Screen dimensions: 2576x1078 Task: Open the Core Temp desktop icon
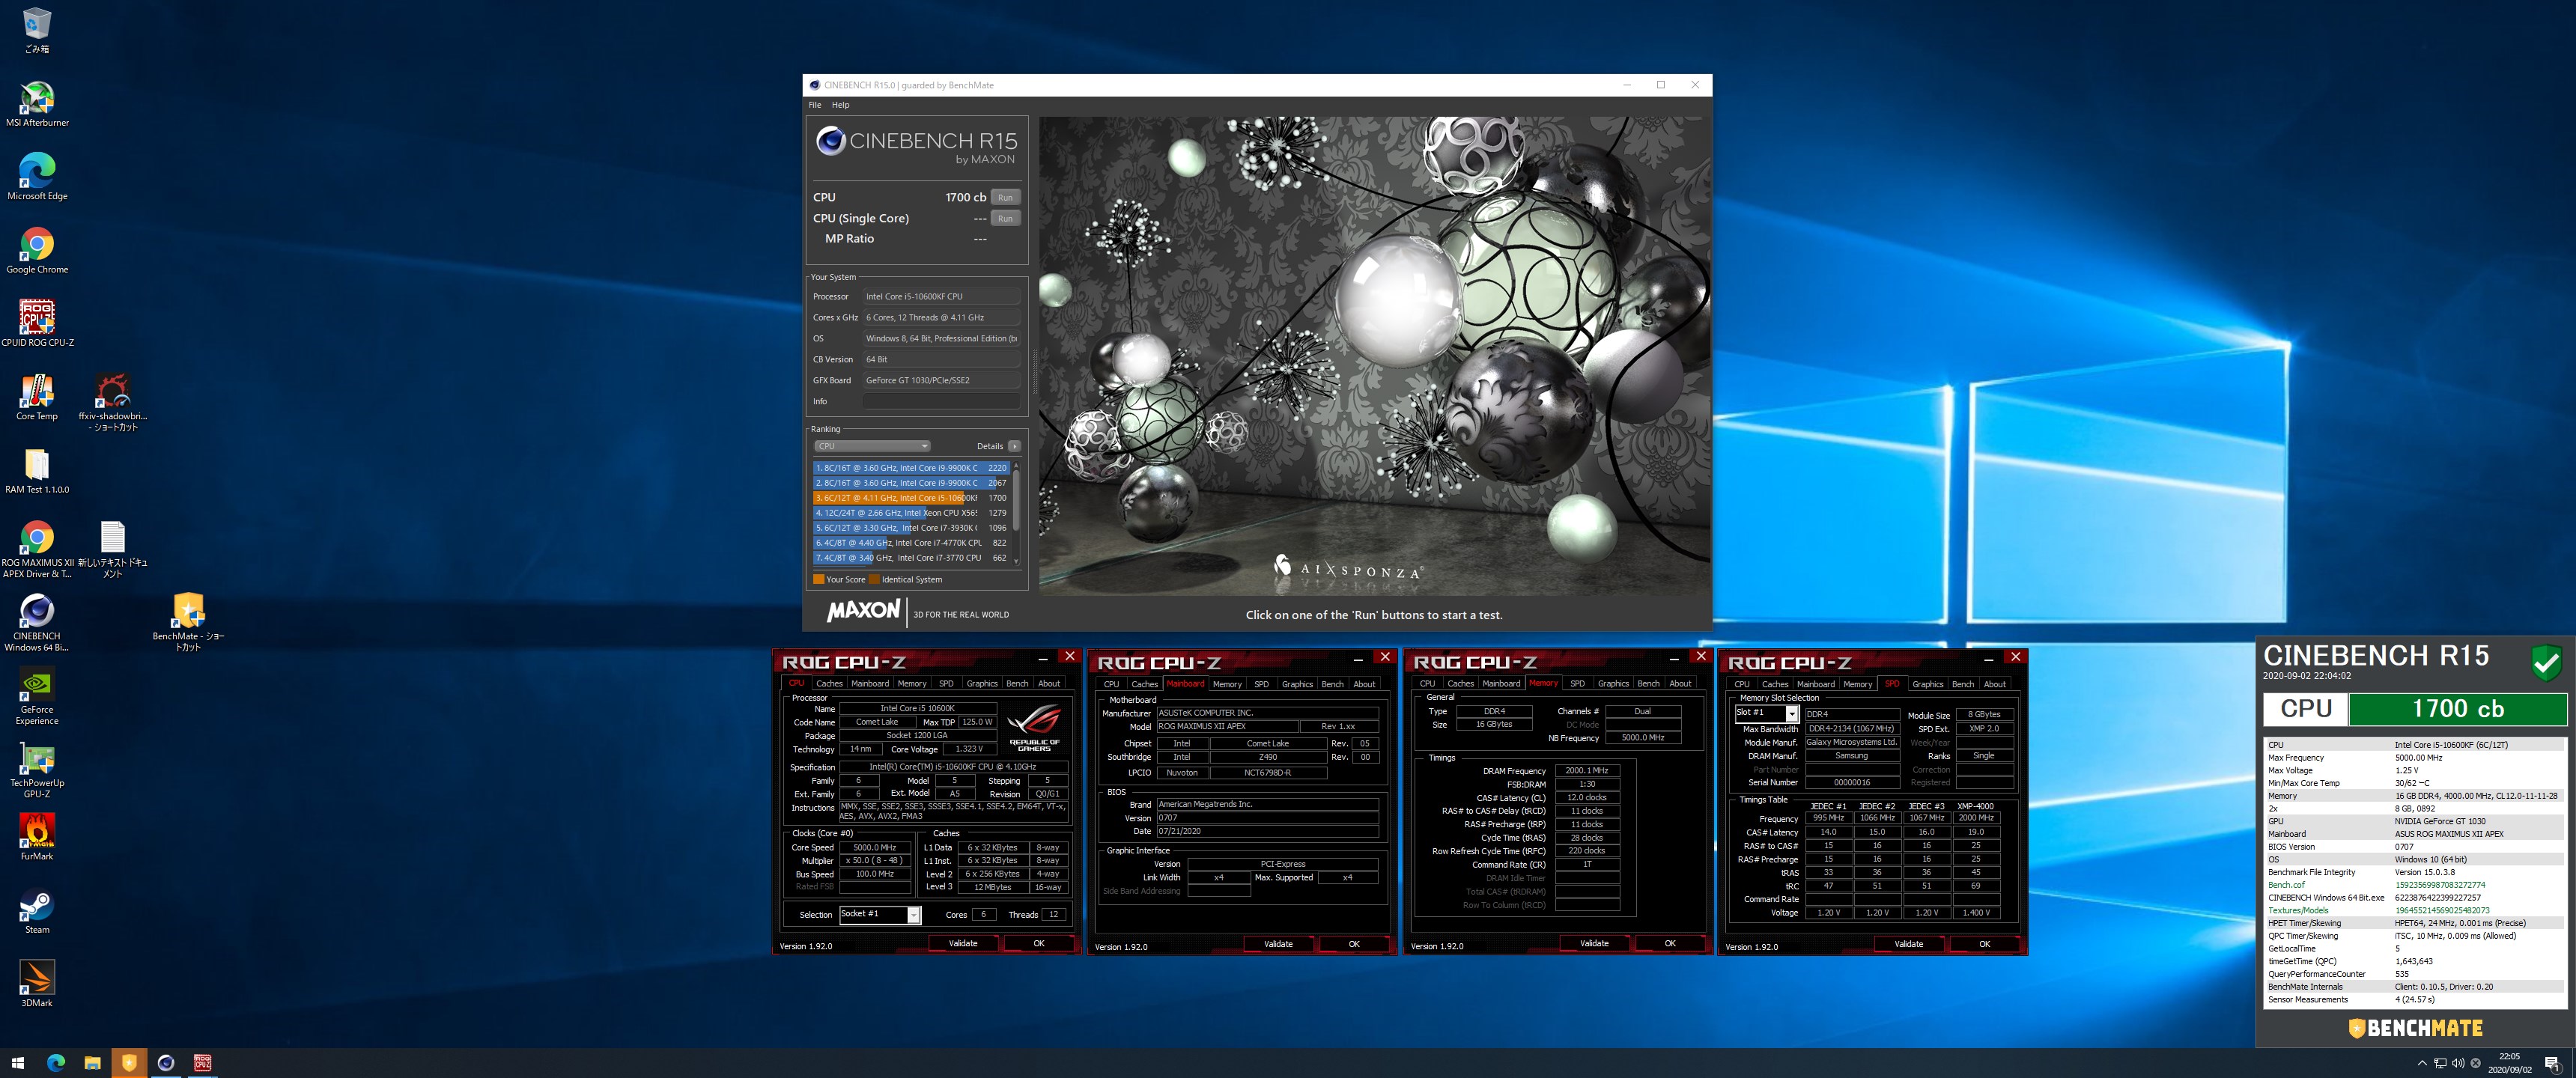[x=37, y=397]
